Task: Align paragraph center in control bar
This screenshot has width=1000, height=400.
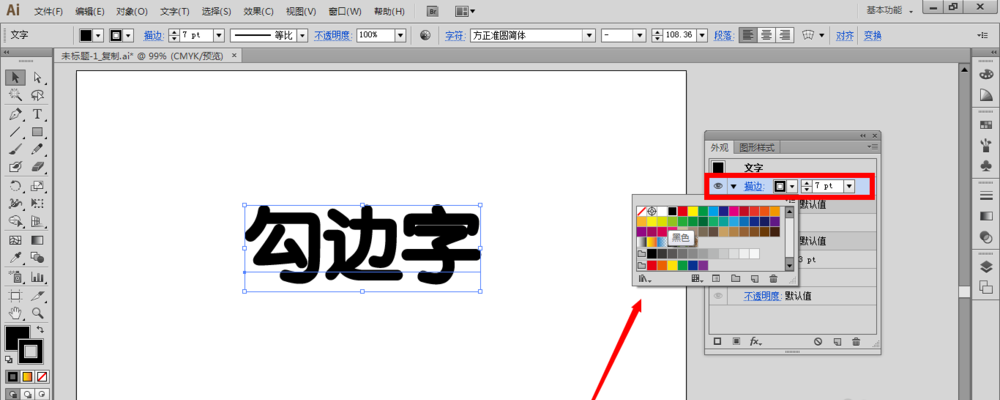Action: coord(766,35)
